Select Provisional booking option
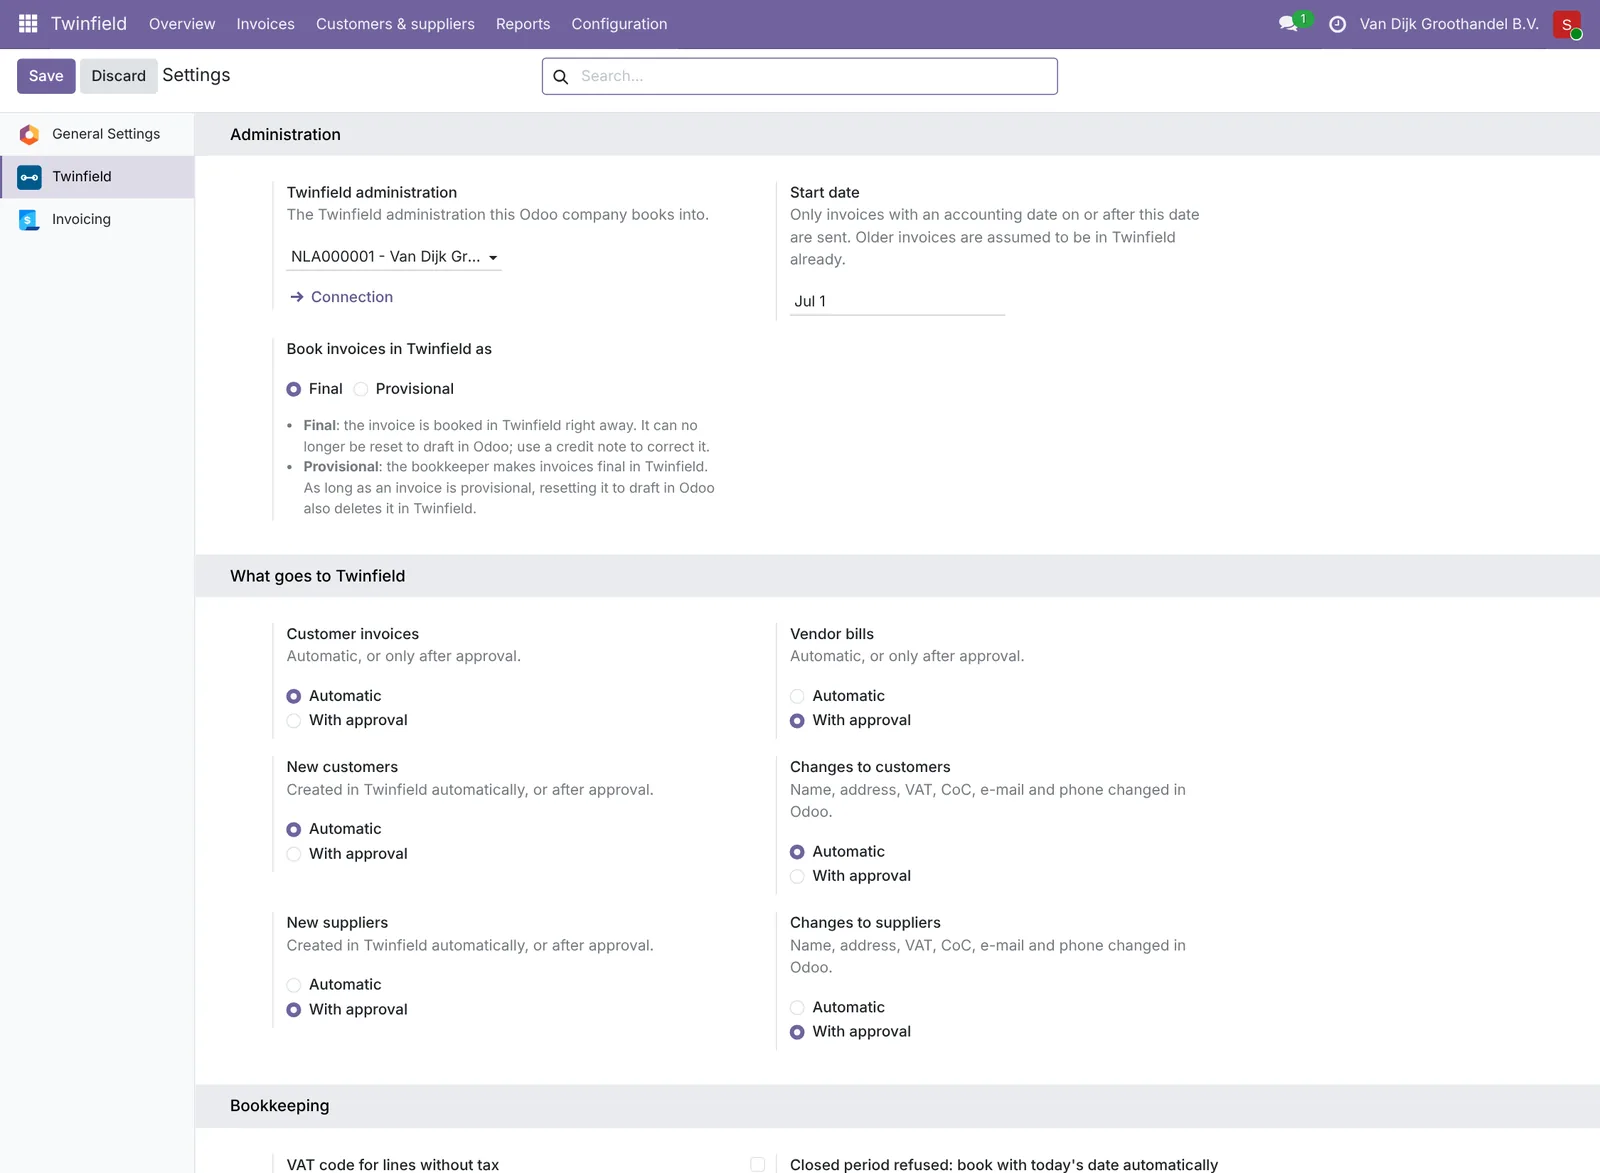 (x=361, y=389)
